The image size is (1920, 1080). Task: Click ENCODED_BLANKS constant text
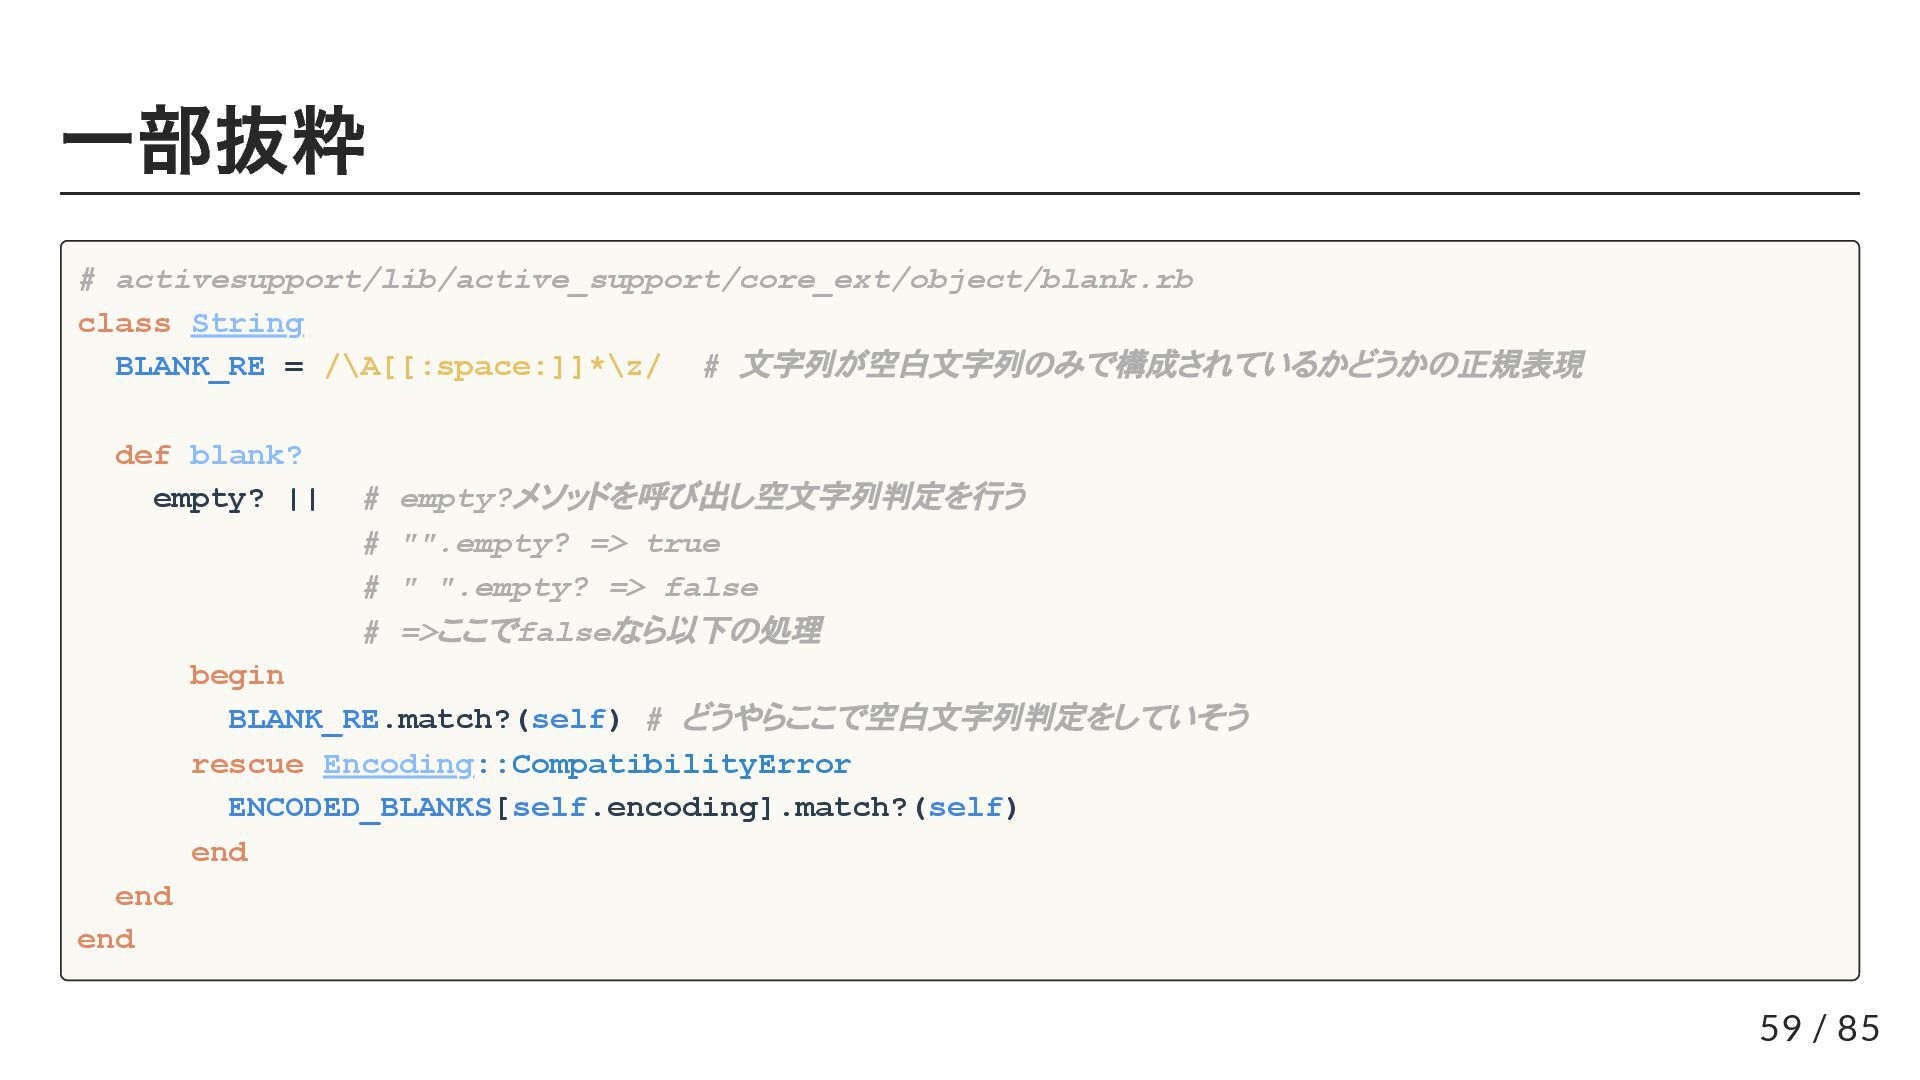(360, 807)
